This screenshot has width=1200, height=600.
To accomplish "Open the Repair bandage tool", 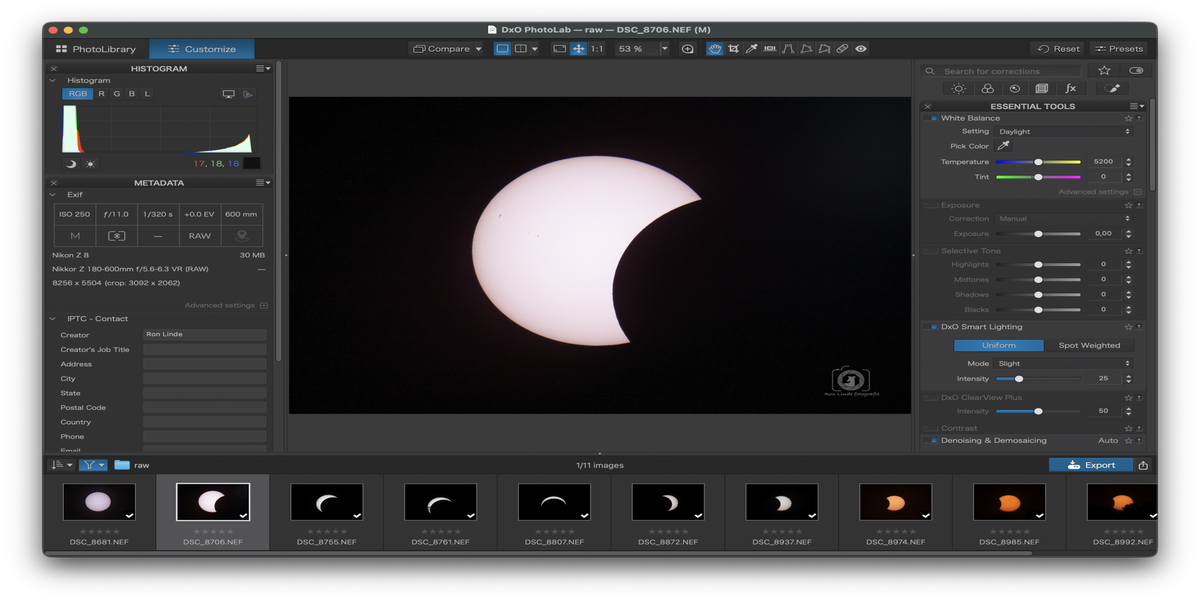I will 842,49.
